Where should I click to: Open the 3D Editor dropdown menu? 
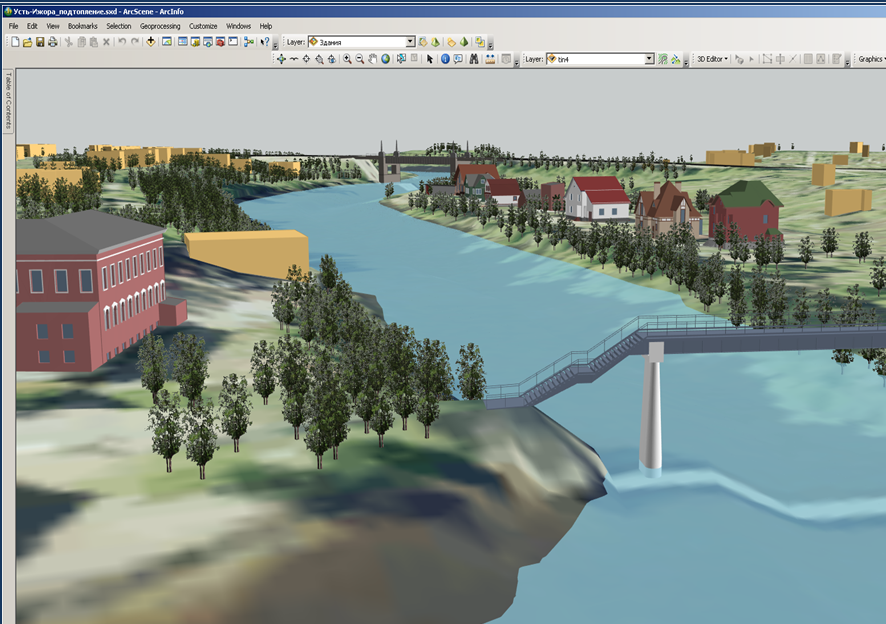(x=712, y=59)
